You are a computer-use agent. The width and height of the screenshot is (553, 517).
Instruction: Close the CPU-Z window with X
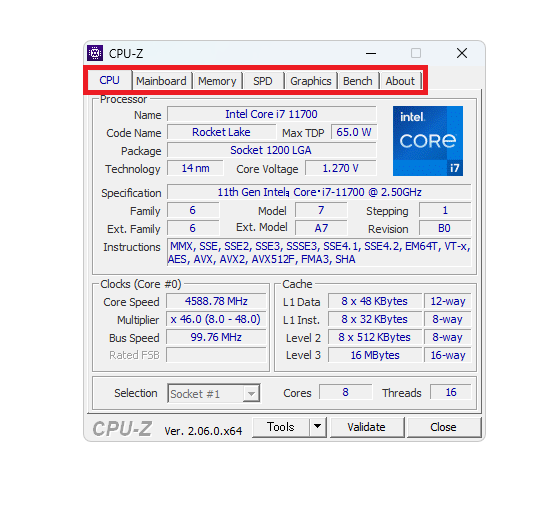click(x=462, y=54)
